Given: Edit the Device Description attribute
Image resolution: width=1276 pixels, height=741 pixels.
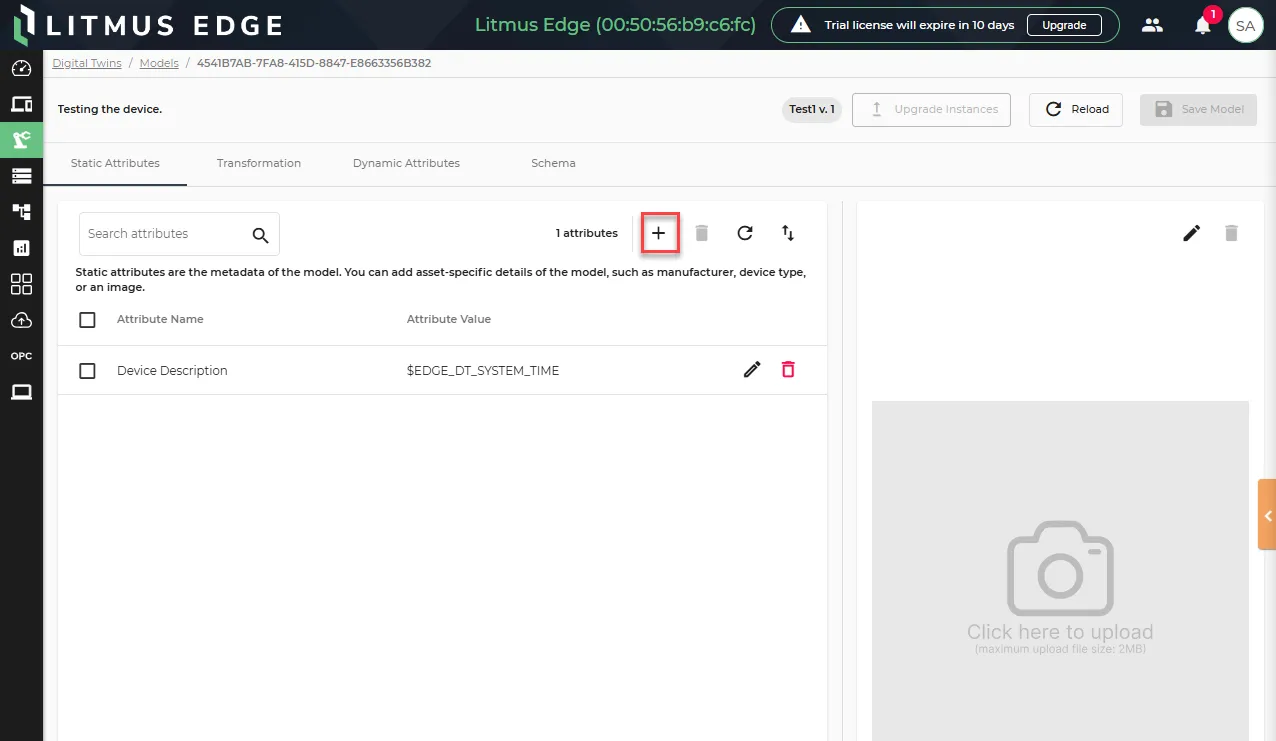Looking at the screenshot, I should (752, 370).
